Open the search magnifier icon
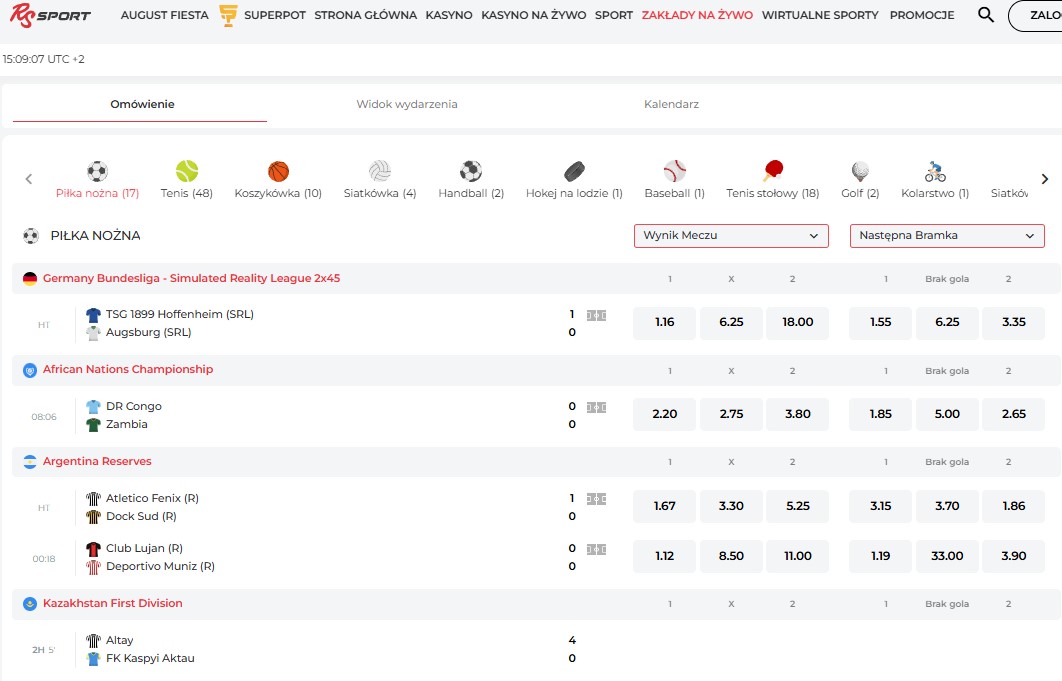The width and height of the screenshot is (1062, 681). pos(986,15)
